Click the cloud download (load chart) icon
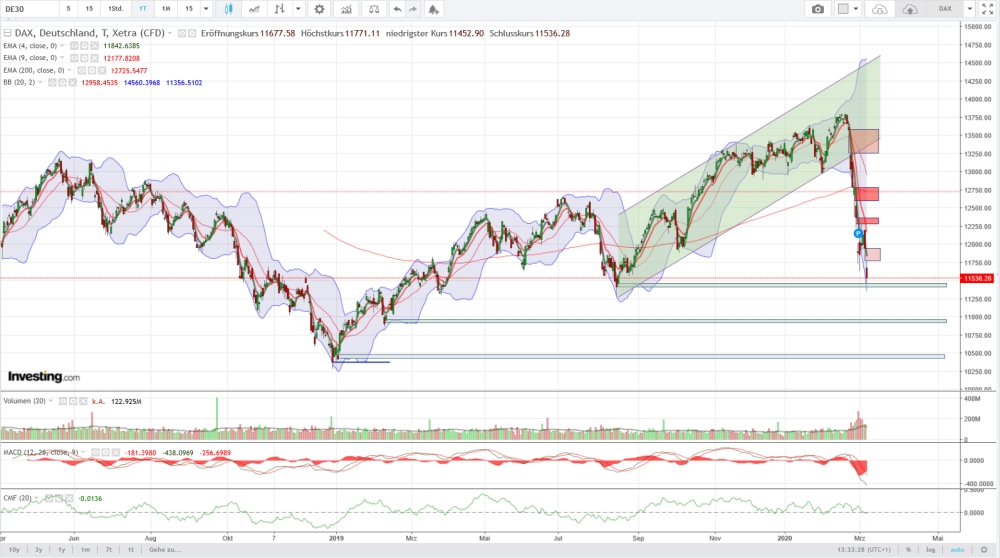This screenshot has height=558, width=1000. 879,9
